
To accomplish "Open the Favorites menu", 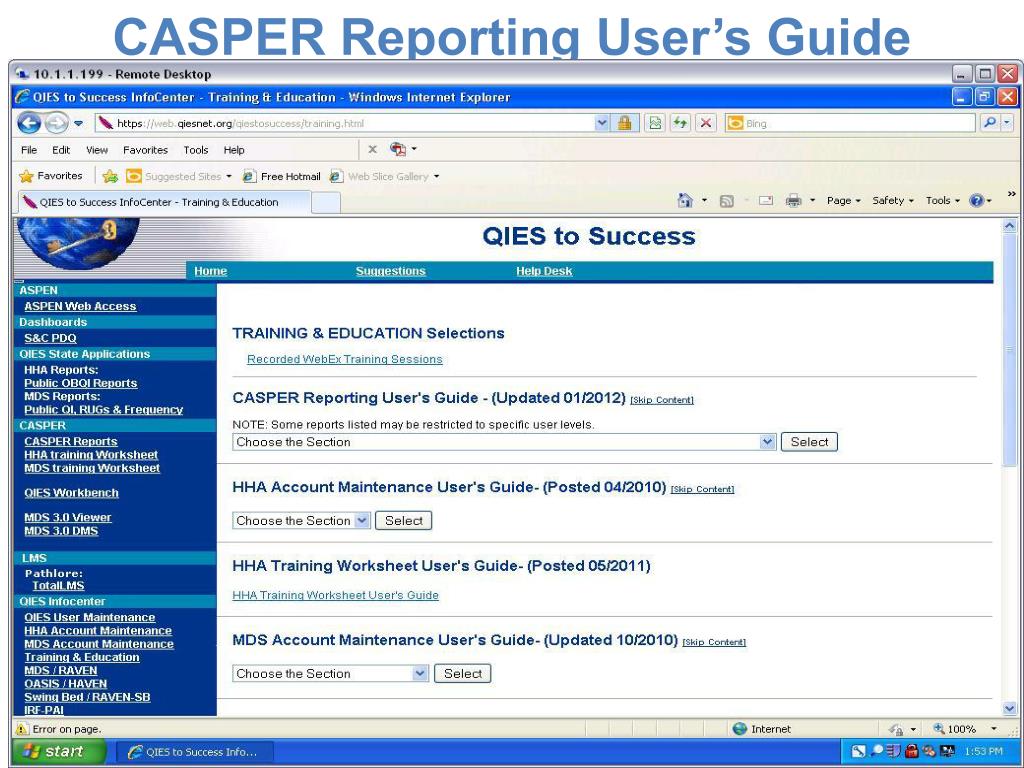I will coord(145,150).
